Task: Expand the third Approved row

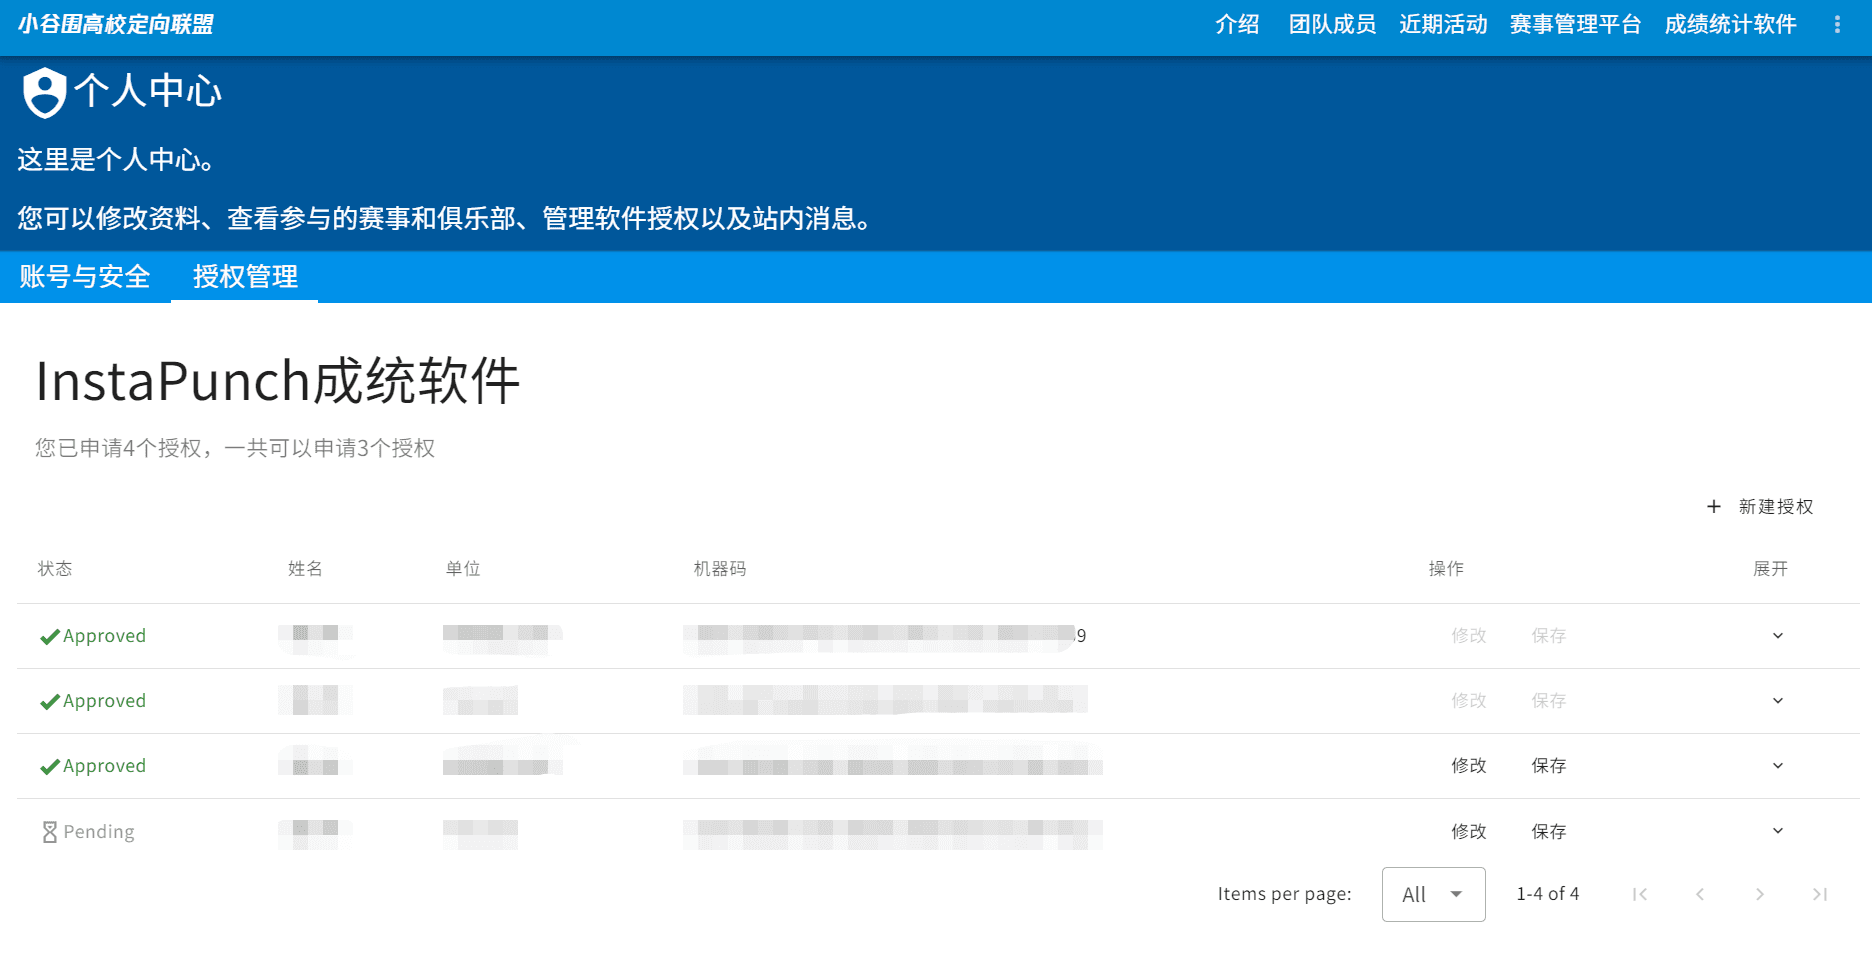Action: tap(1778, 766)
